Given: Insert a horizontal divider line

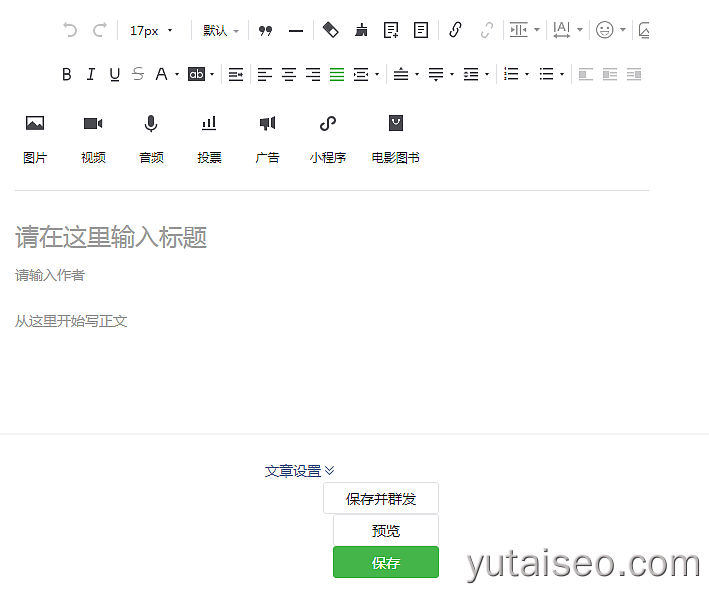Looking at the screenshot, I should [296, 31].
